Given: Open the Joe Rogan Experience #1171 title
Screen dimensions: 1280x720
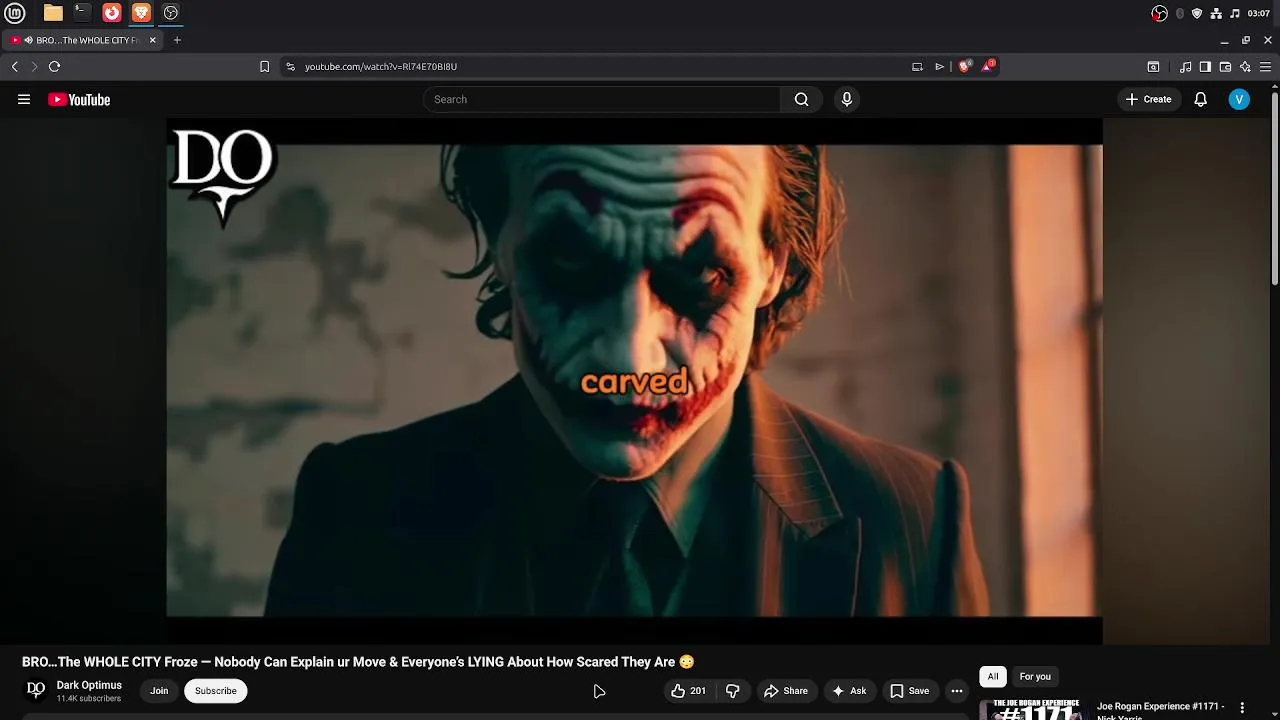Looking at the screenshot, I should (1160, 711).
